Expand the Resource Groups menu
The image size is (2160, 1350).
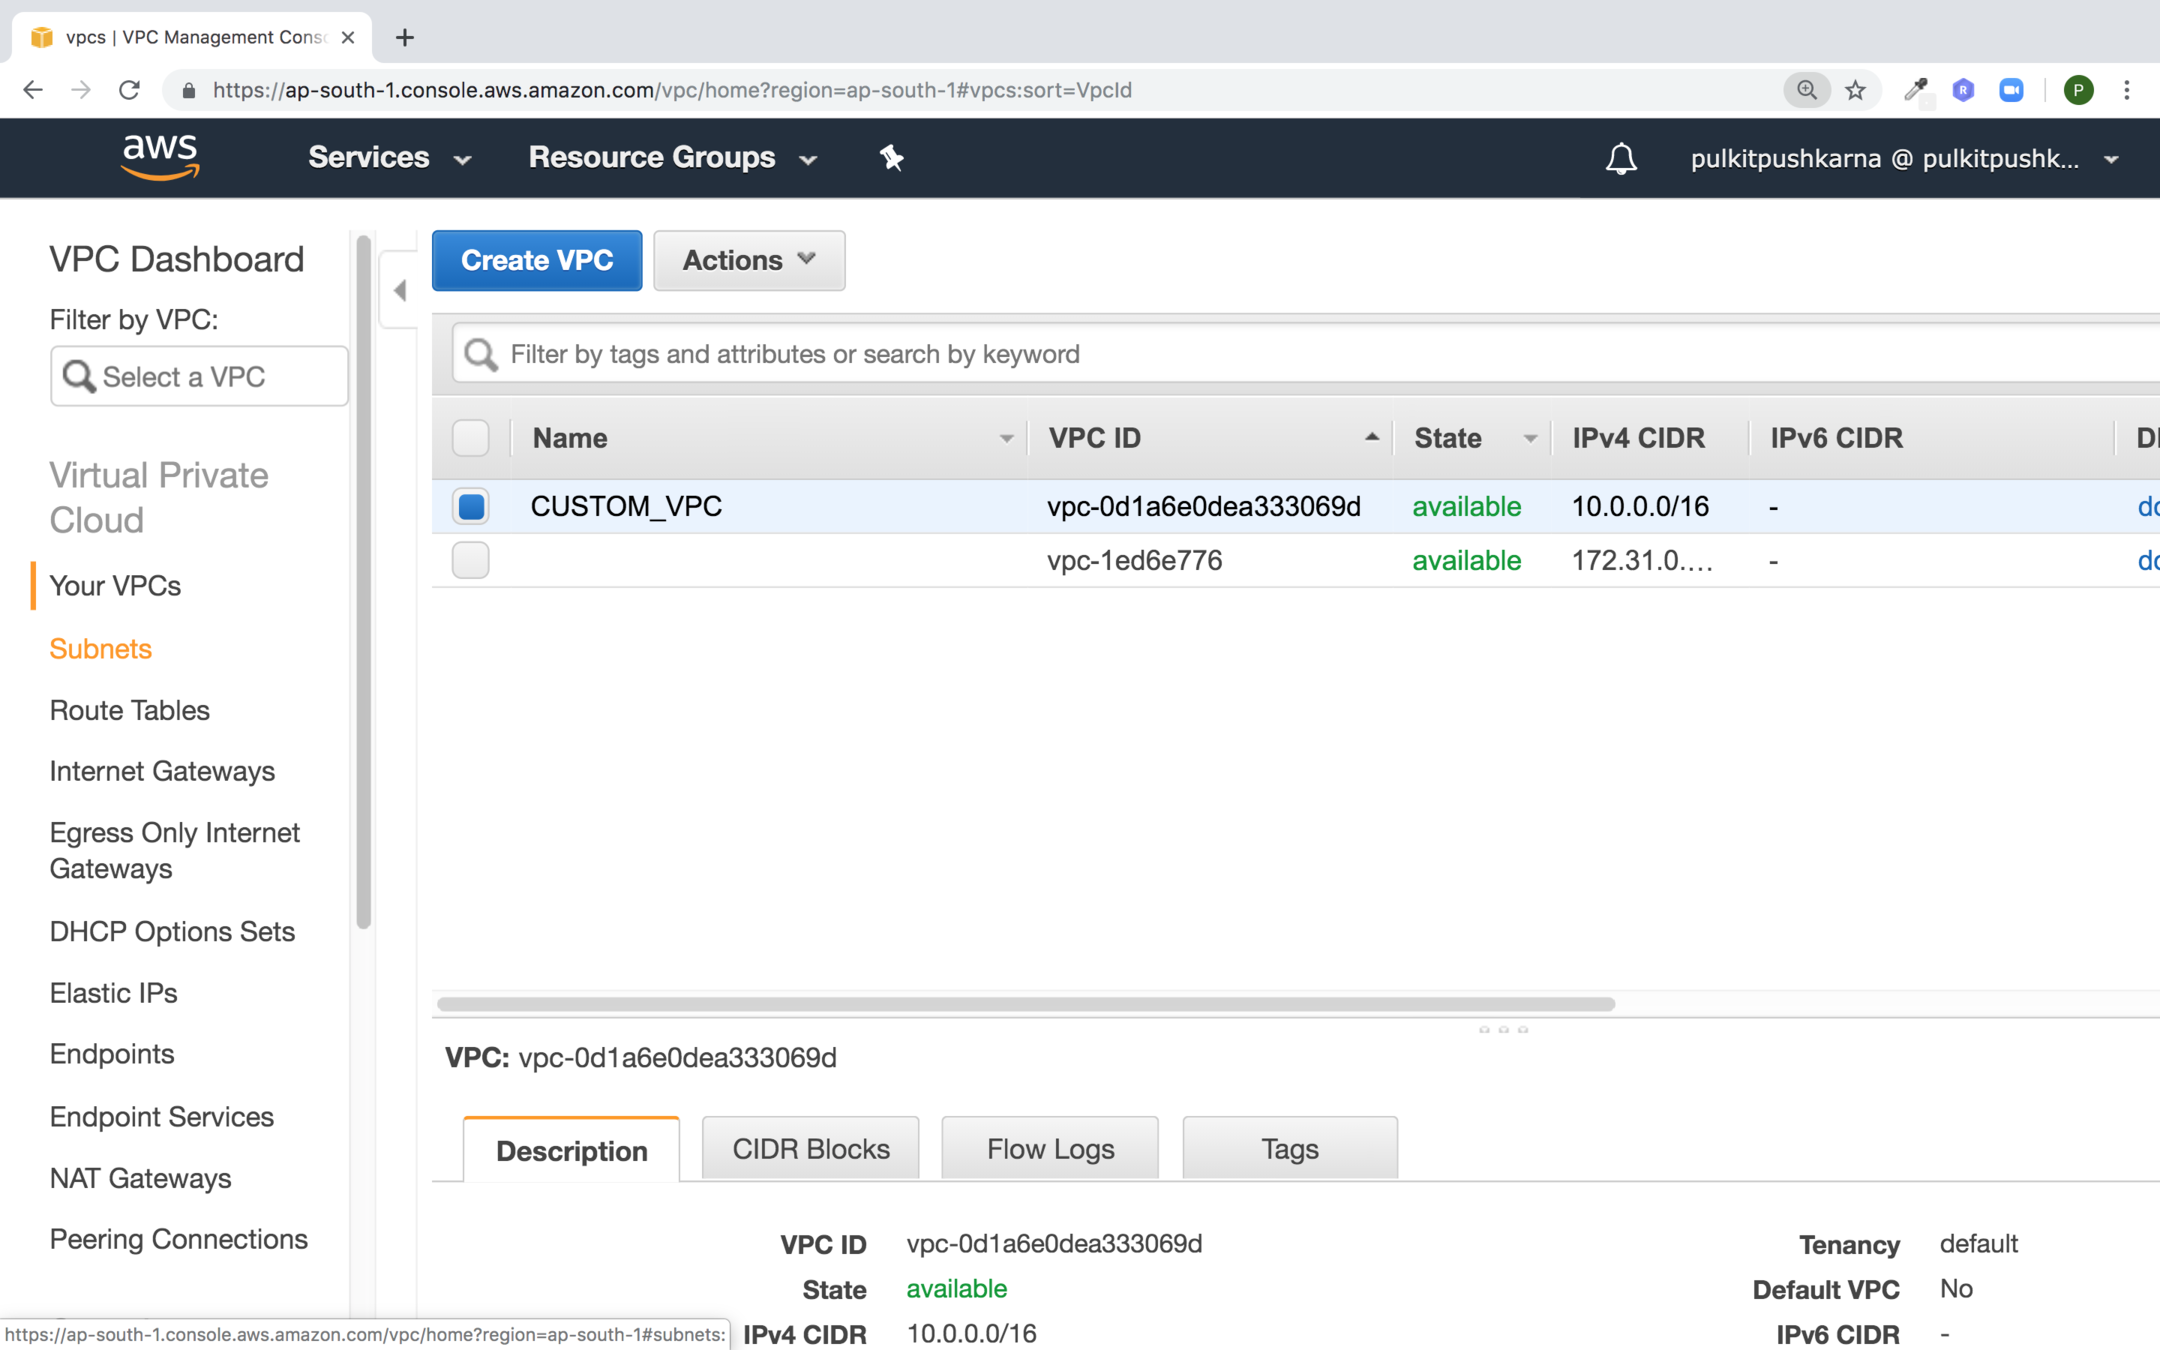tap(672, 158)
